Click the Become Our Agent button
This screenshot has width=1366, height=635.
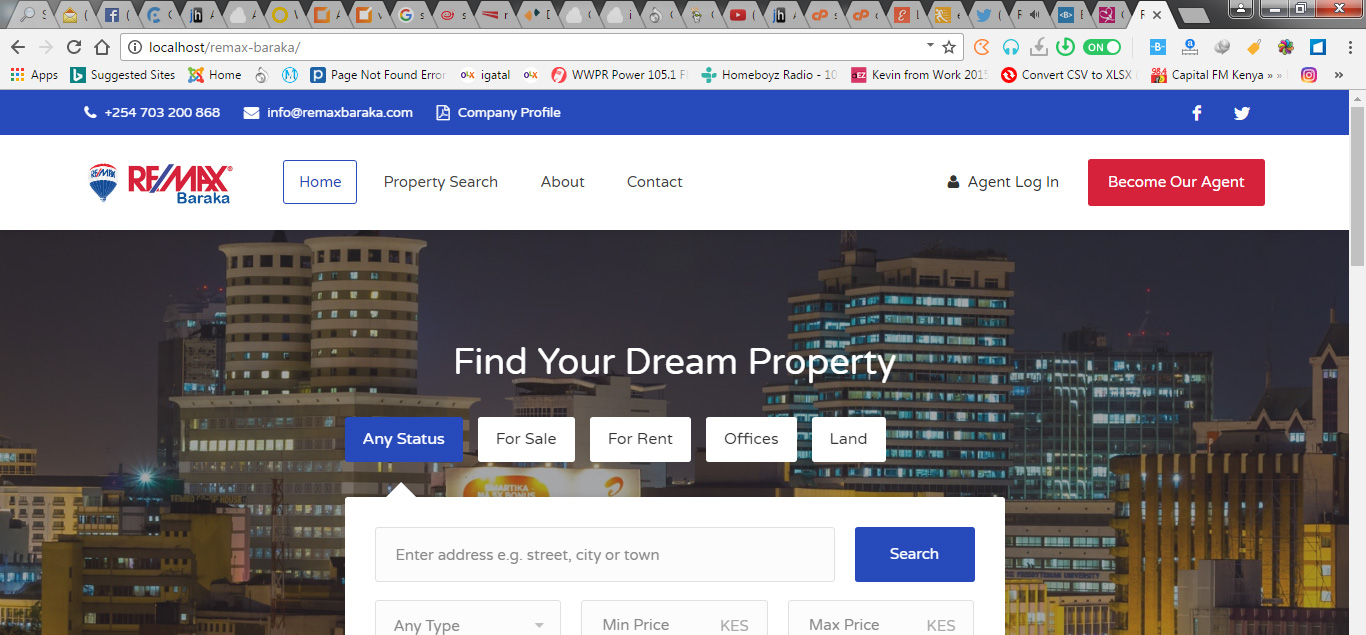tap(1176, 182)
